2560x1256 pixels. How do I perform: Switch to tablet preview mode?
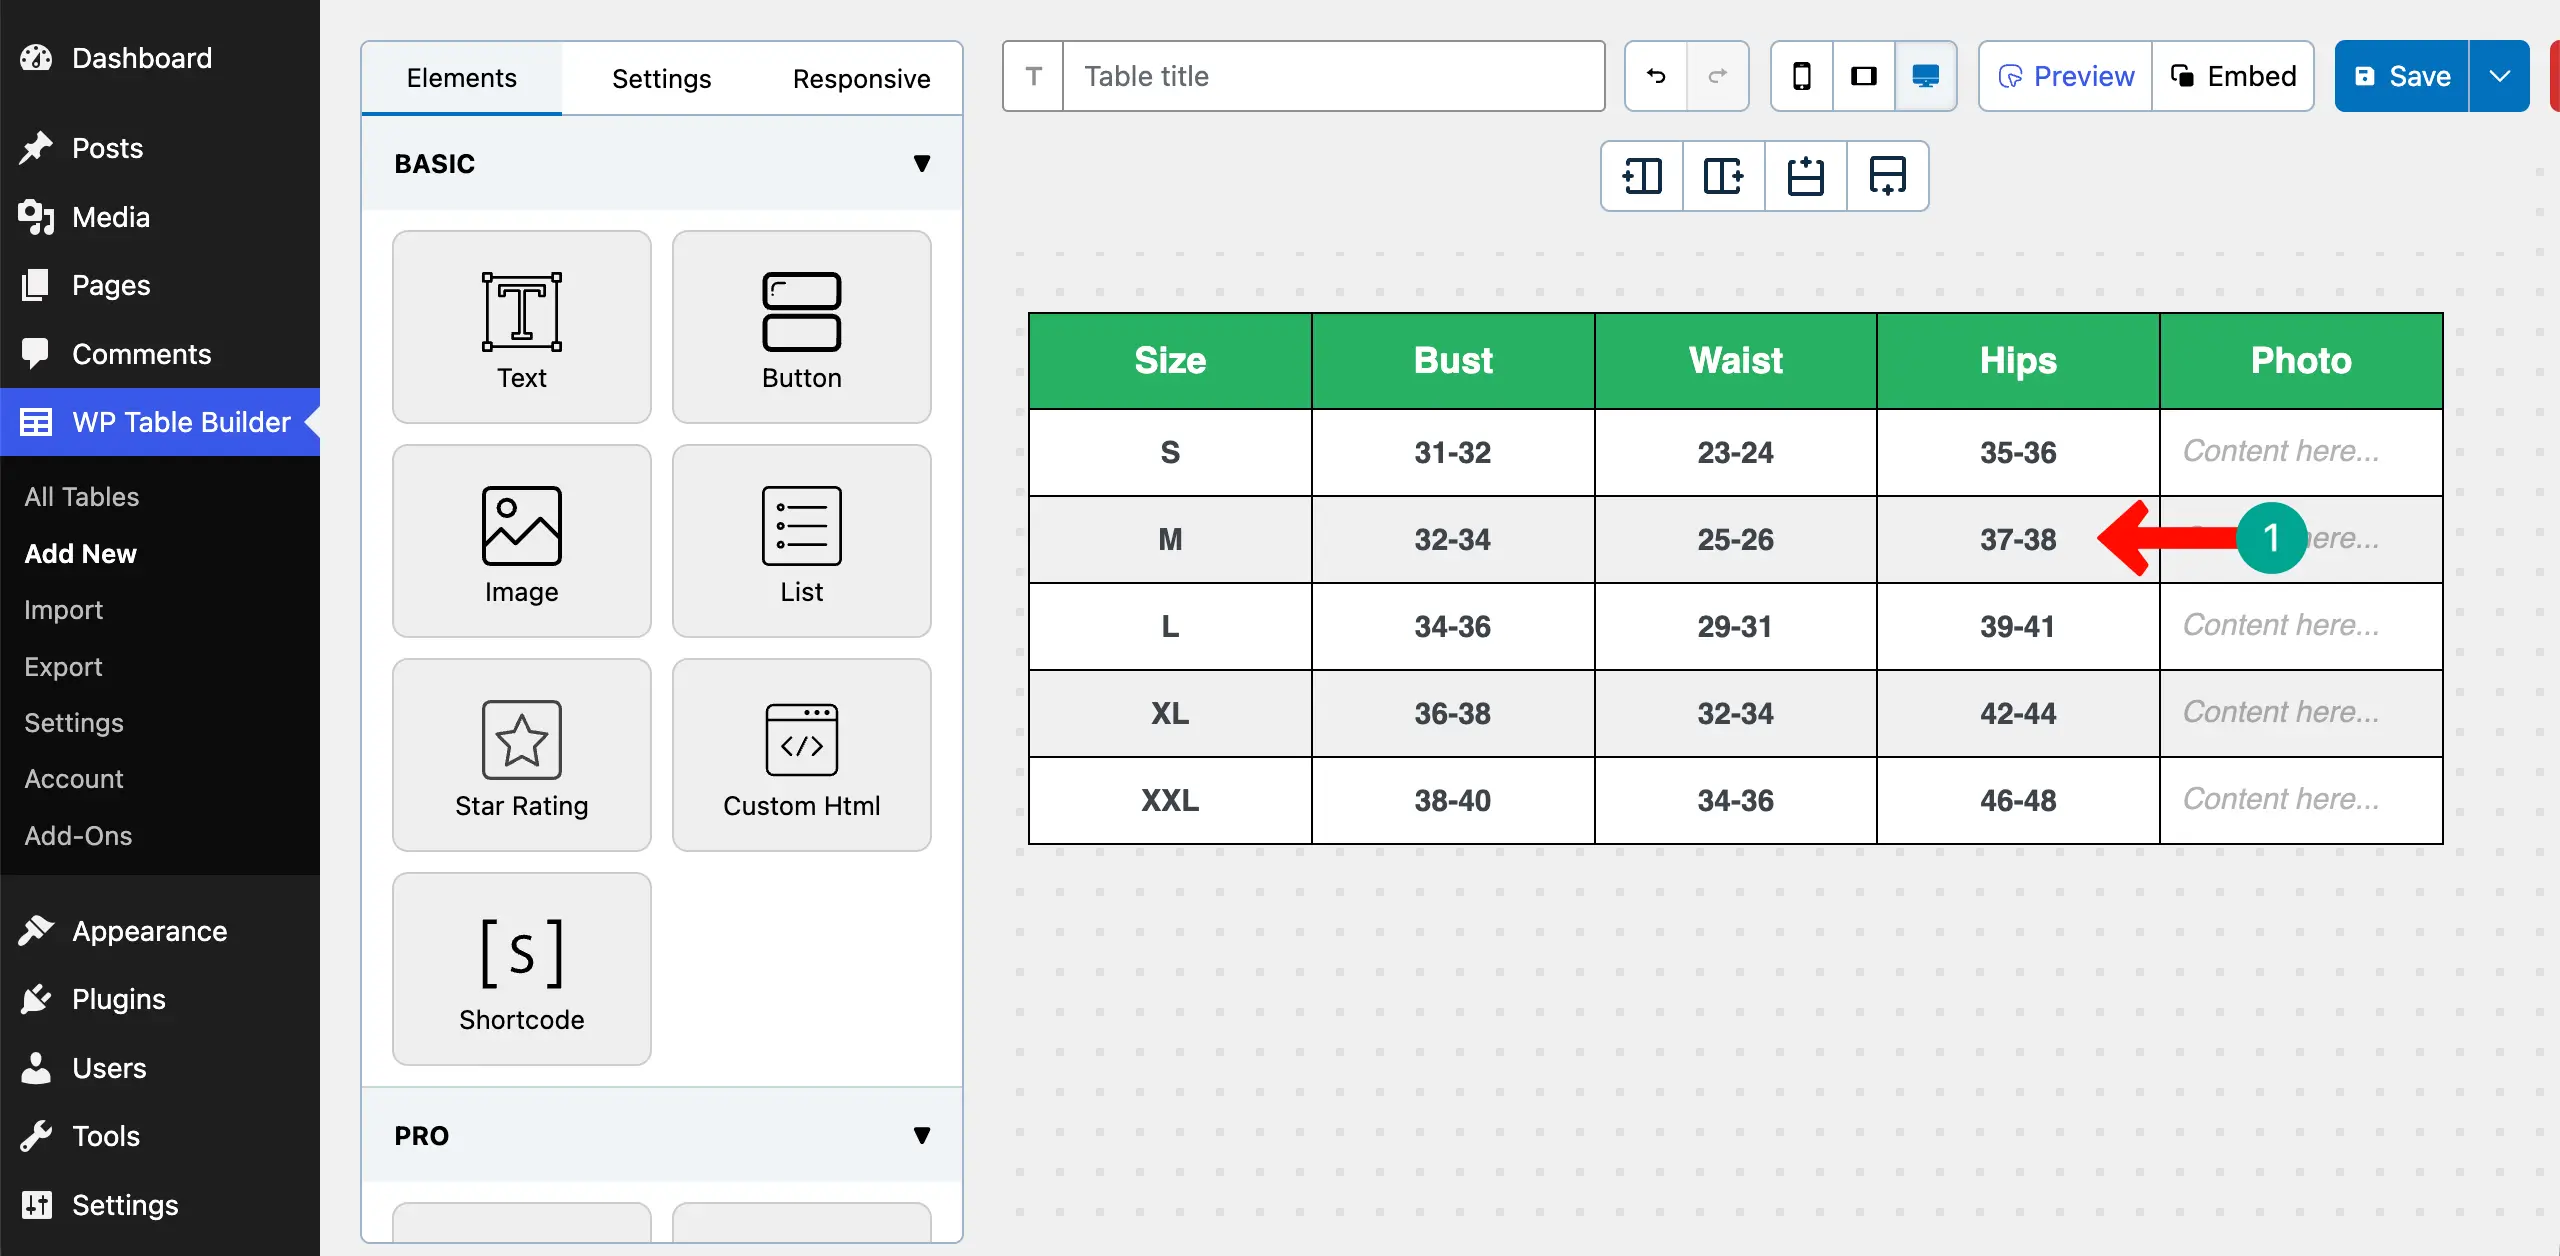pos(1864,76)
